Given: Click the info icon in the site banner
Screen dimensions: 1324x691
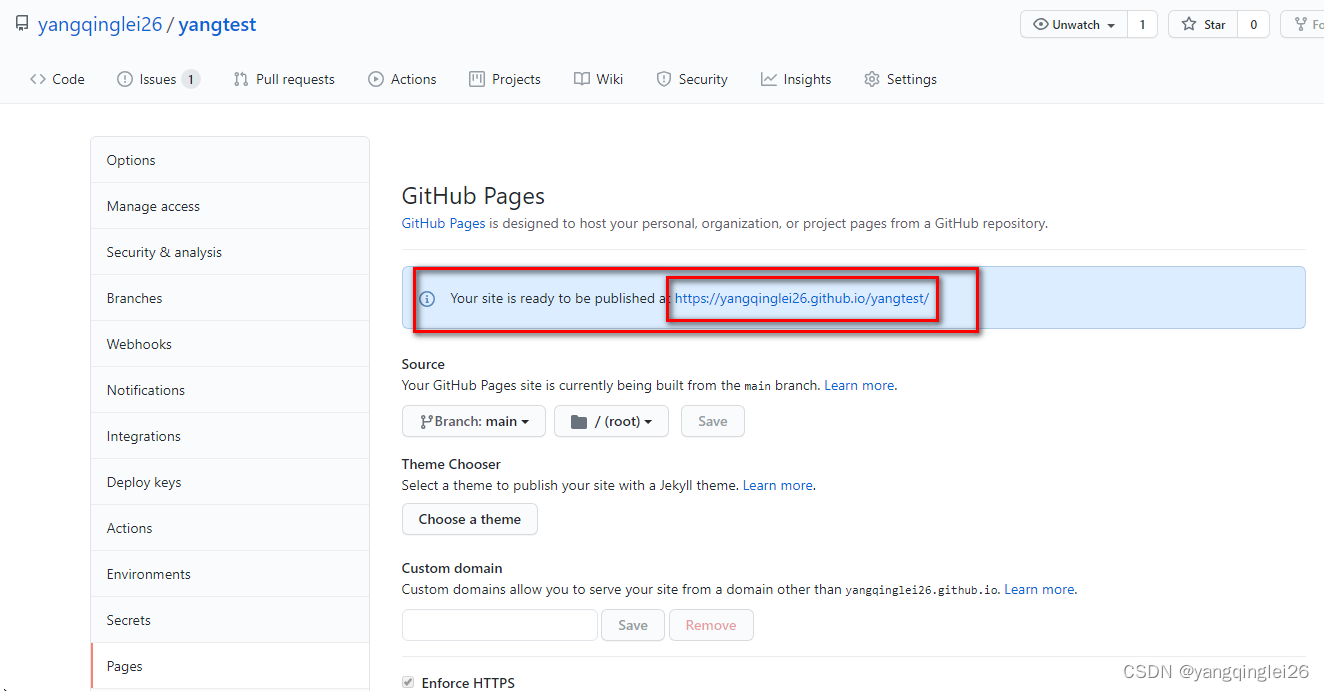Looking at the screenshot, I should (427, 298).
